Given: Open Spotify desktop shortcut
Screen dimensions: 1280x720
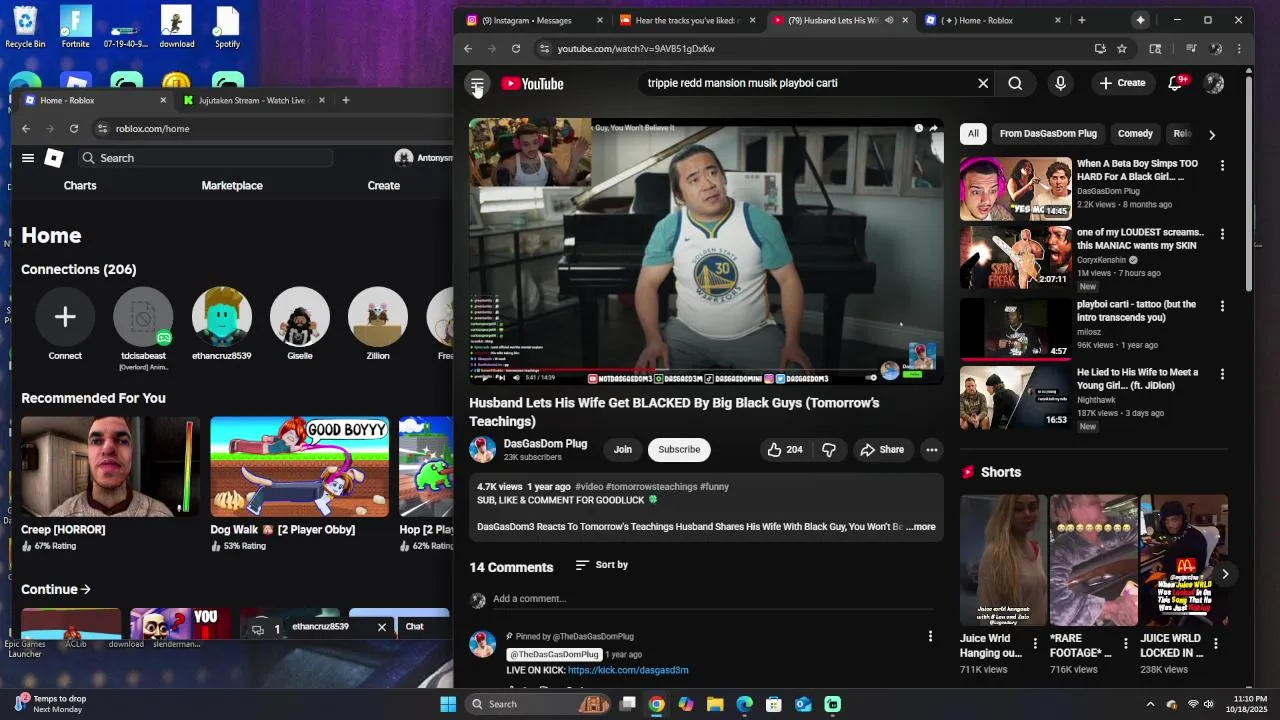Looking at the screenshot, I should (x=227, y=26).
